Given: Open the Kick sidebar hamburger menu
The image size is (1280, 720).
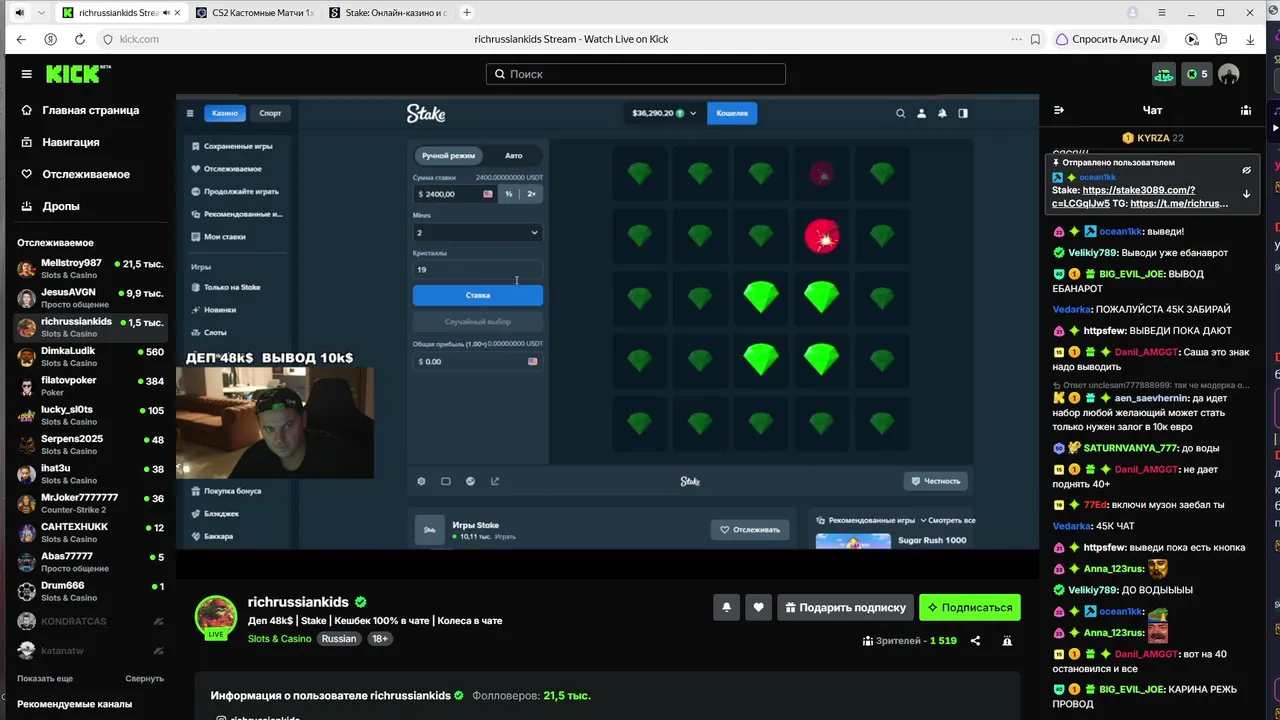Looking at the screenshot, I should [26, 74].
